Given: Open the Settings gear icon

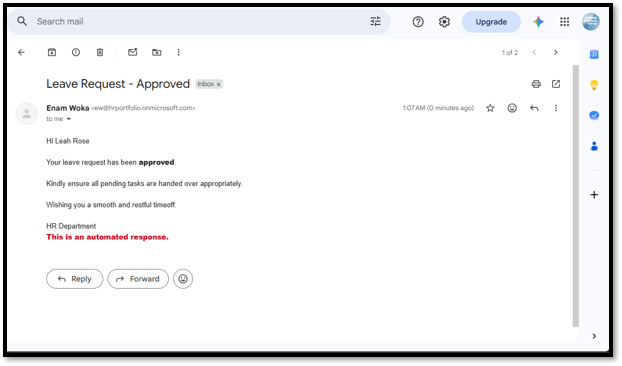Looking at the screenshot, I should coord(444,21).
